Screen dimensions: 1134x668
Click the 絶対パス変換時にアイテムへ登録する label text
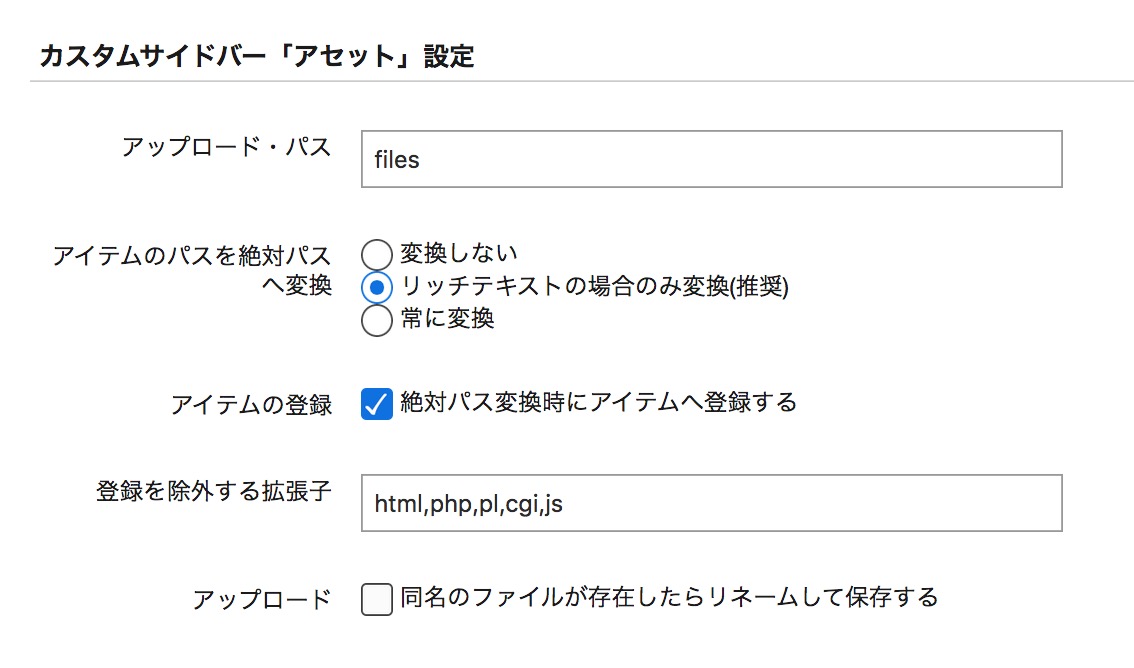[598, 402]
